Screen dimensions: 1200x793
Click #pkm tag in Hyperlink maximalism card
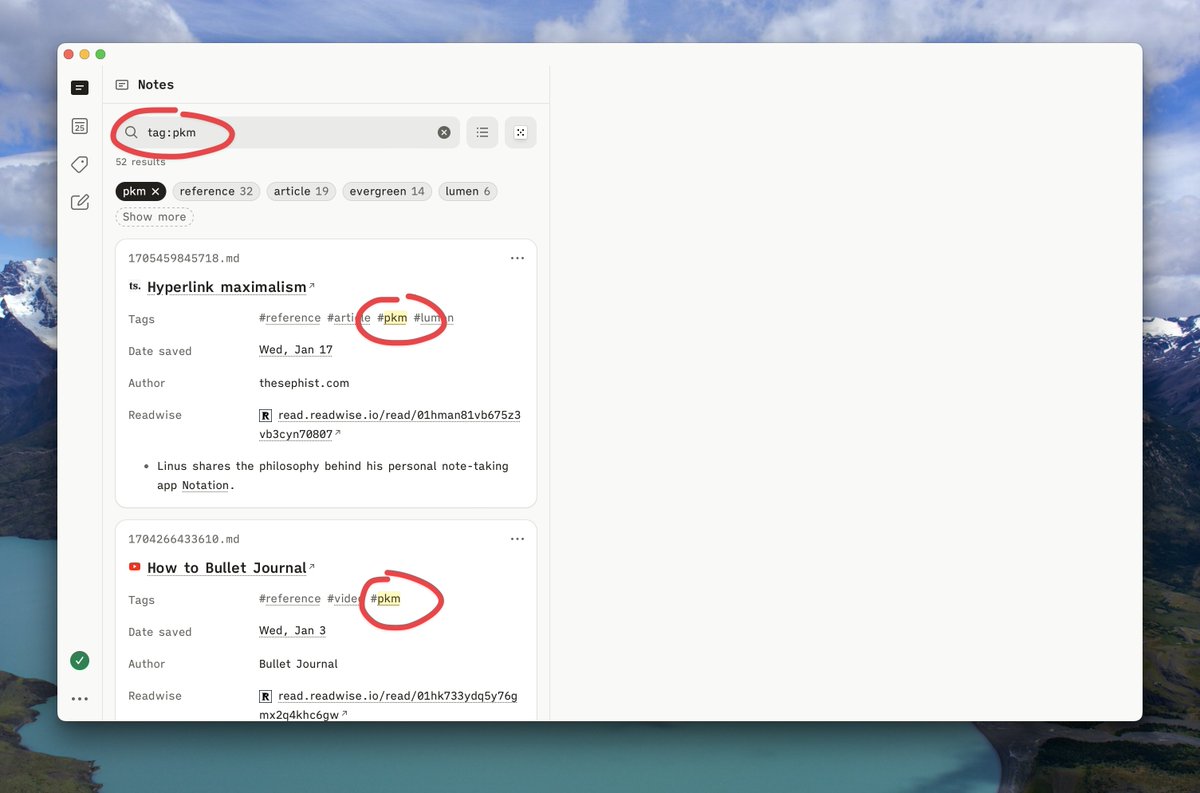point(392,318)
